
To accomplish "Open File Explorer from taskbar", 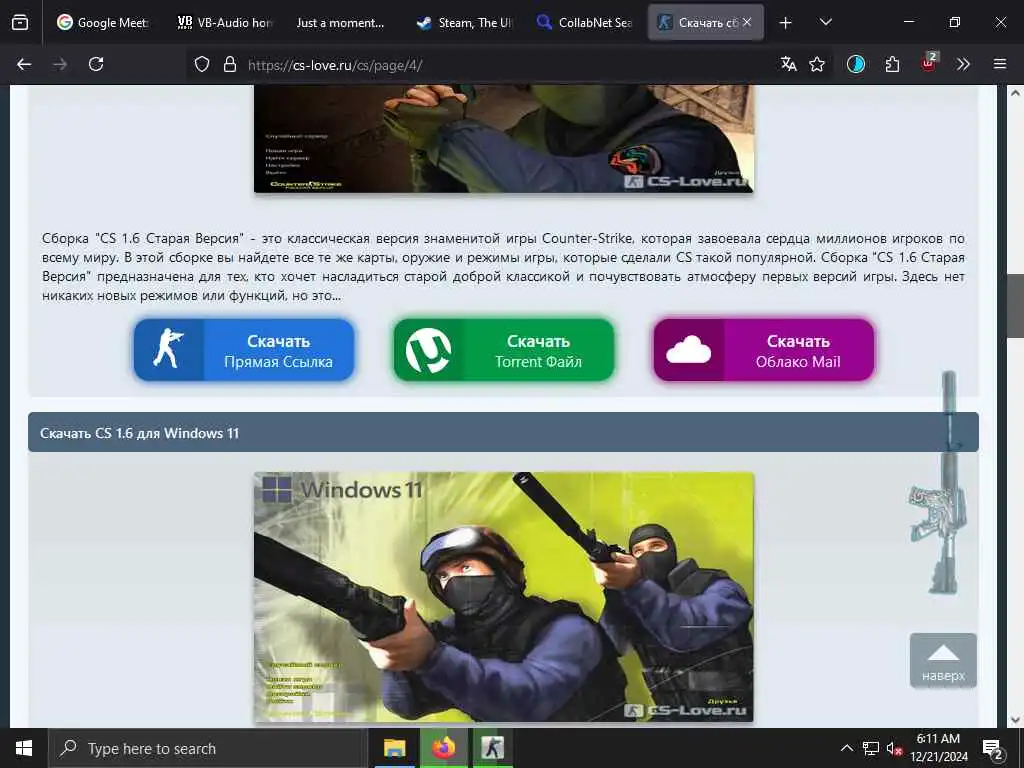I will point(394,748).
